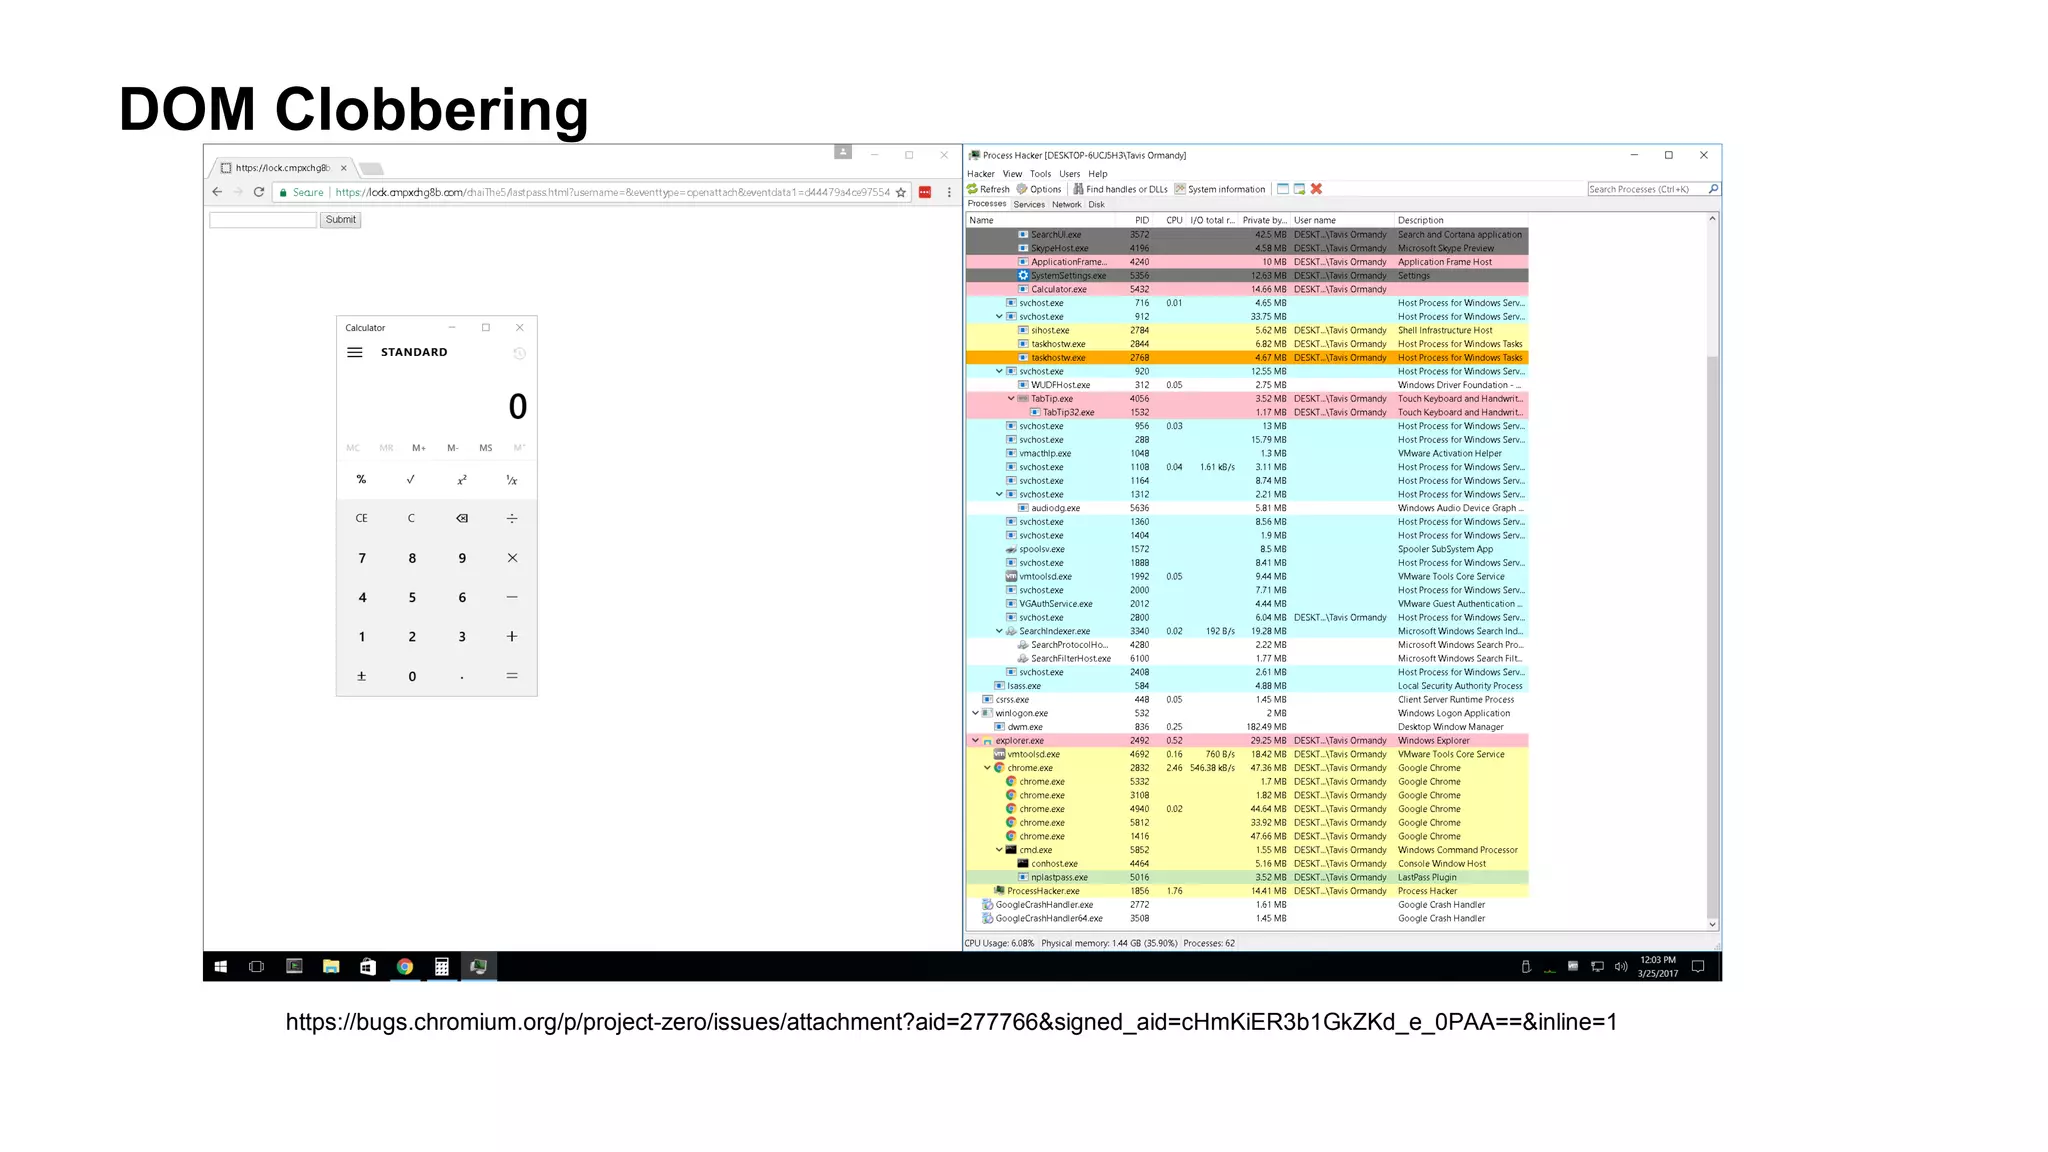Click the percent key in Calculator
Viewport: 2048px width, 1152px height.
click(362, 480)
